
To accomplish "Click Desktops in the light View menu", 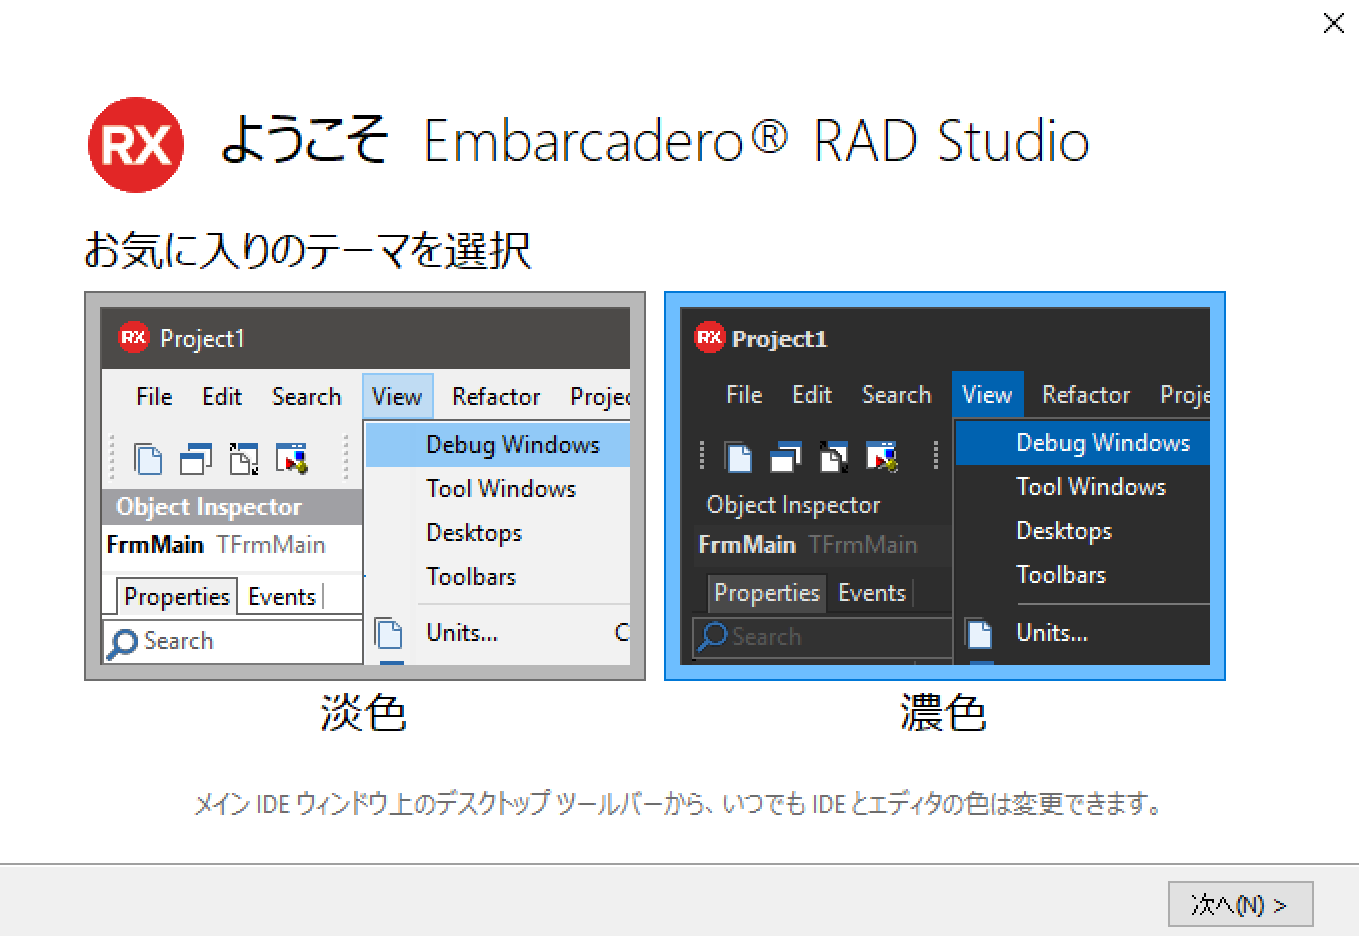I will 473,533.
